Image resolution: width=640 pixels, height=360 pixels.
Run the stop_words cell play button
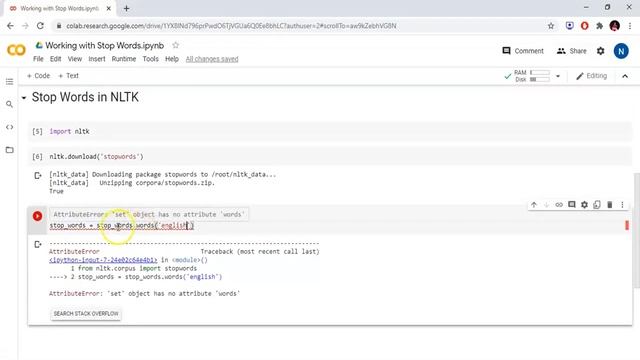point(37,216)
